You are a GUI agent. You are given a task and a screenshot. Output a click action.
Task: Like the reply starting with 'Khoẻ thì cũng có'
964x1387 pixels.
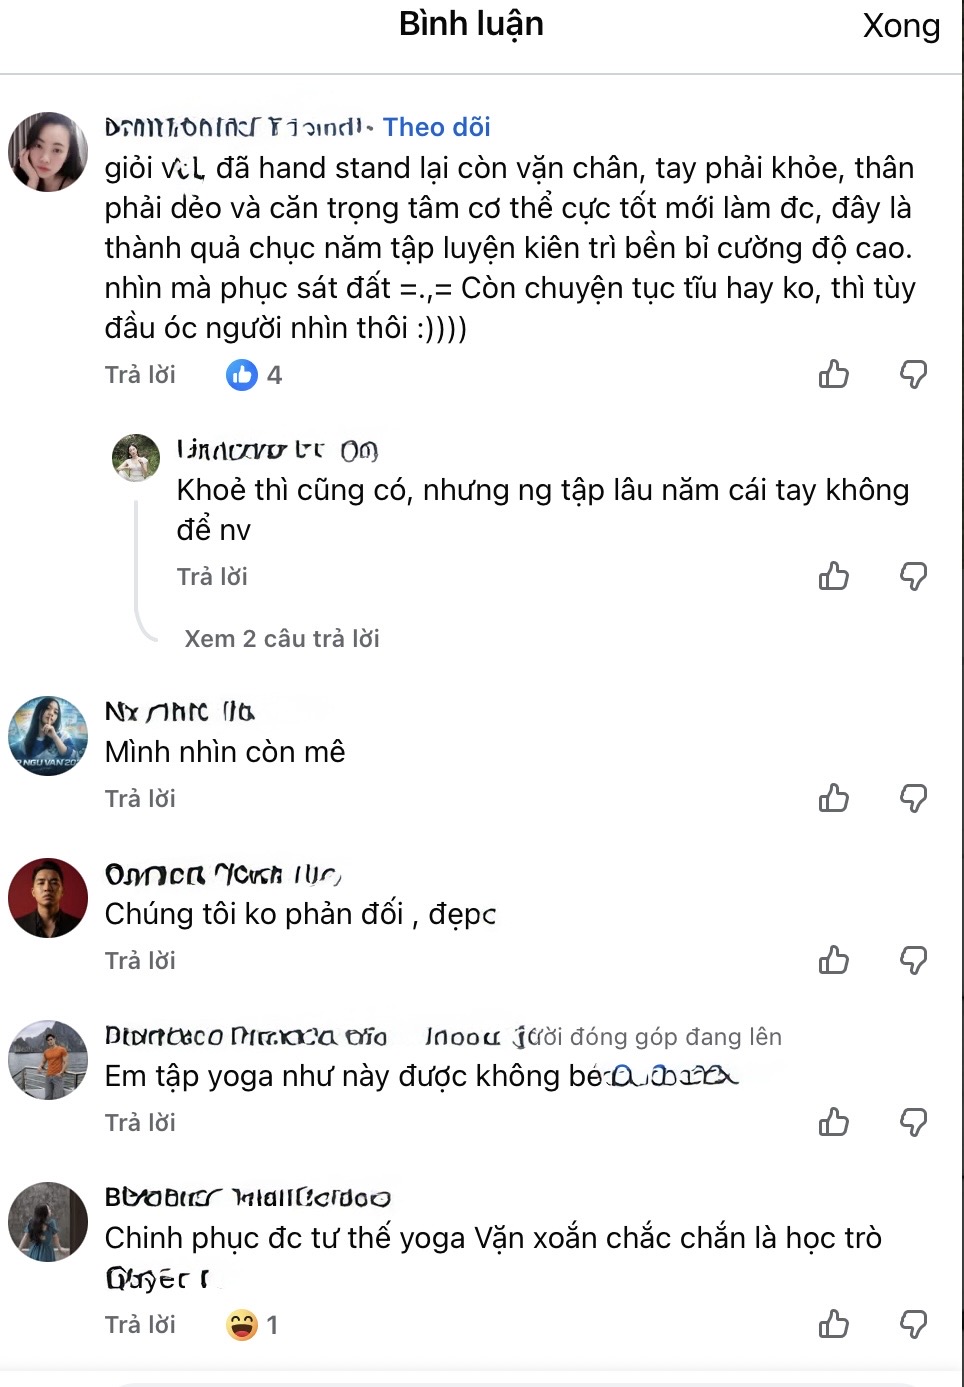[x=833, y=576]
